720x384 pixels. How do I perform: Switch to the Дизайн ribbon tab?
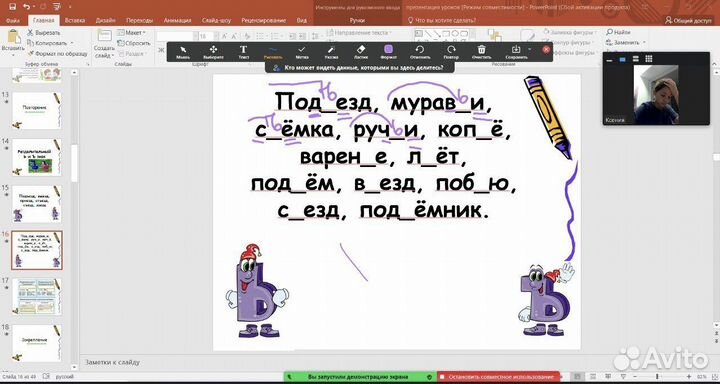(x=105, y=21)
